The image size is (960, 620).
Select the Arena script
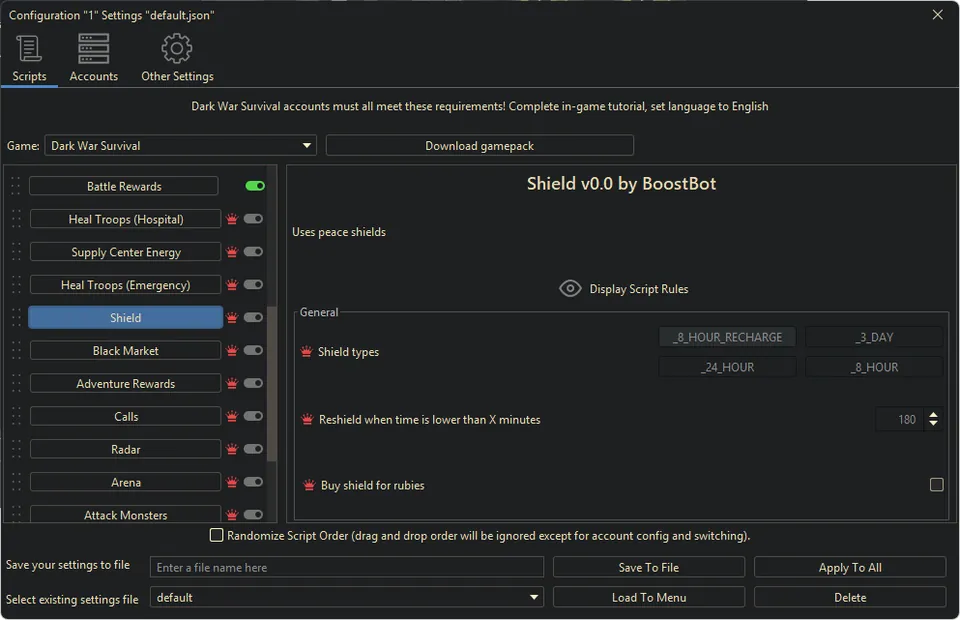126,482
